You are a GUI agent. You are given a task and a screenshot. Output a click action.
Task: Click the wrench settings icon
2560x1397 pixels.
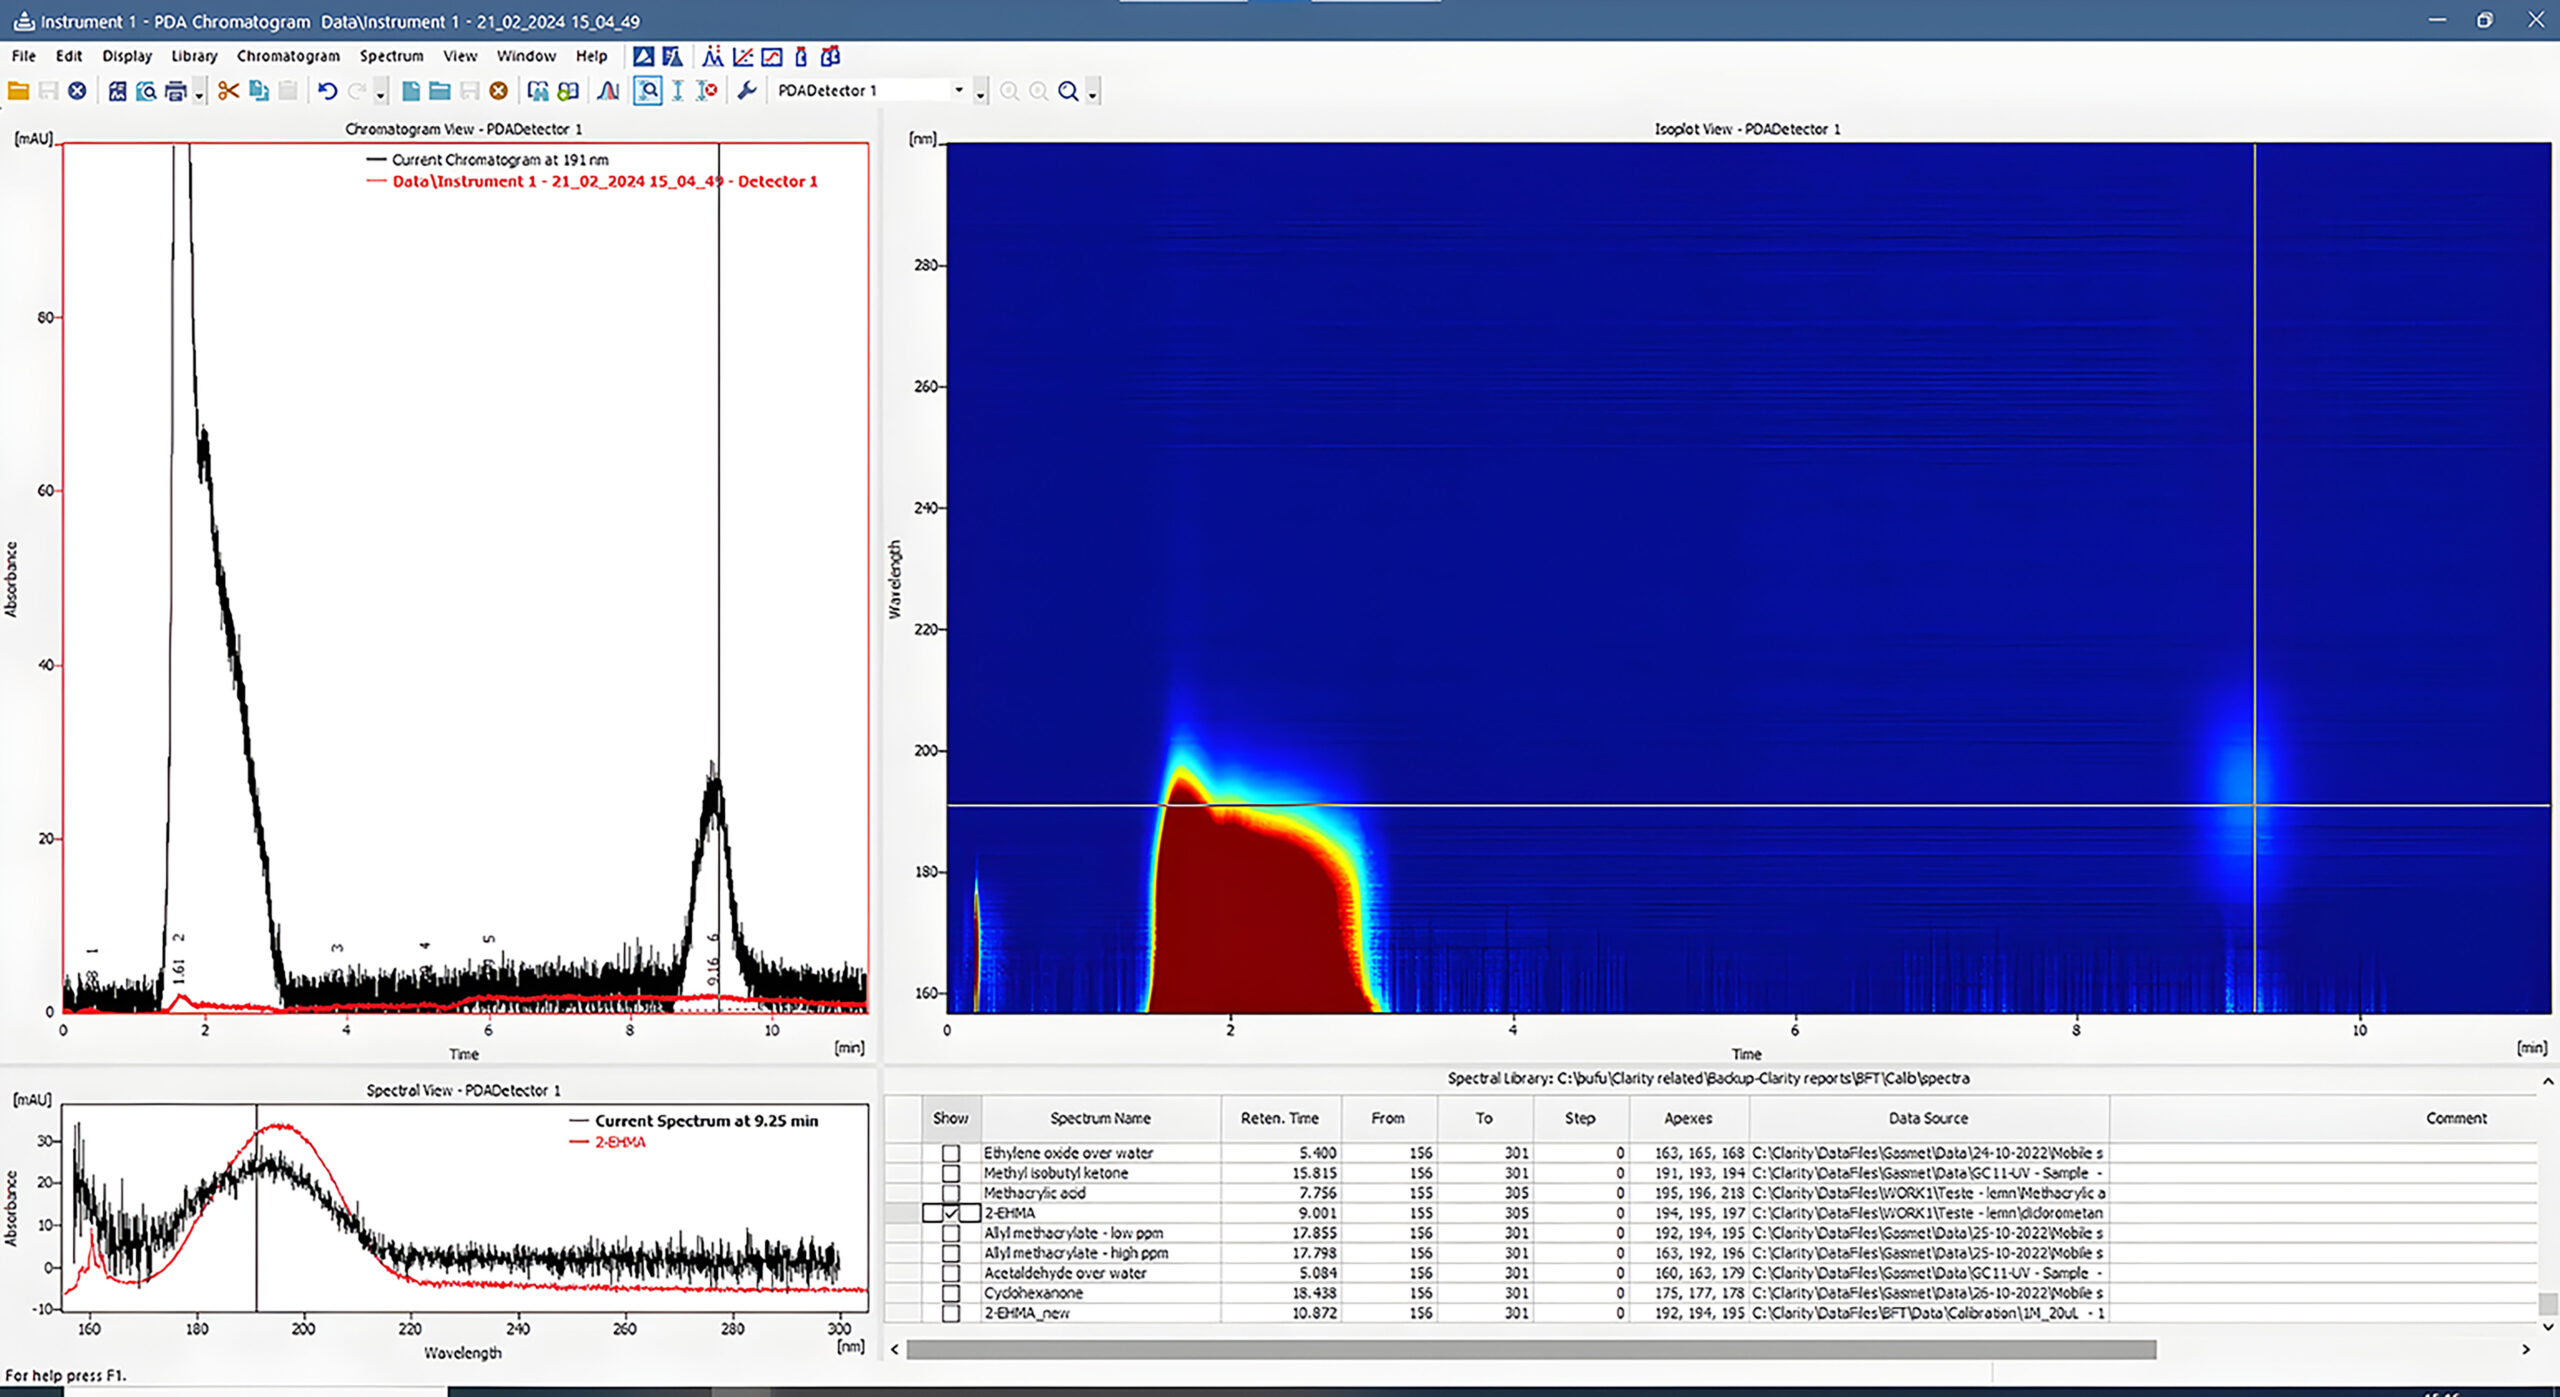click(x=746, y=91)
